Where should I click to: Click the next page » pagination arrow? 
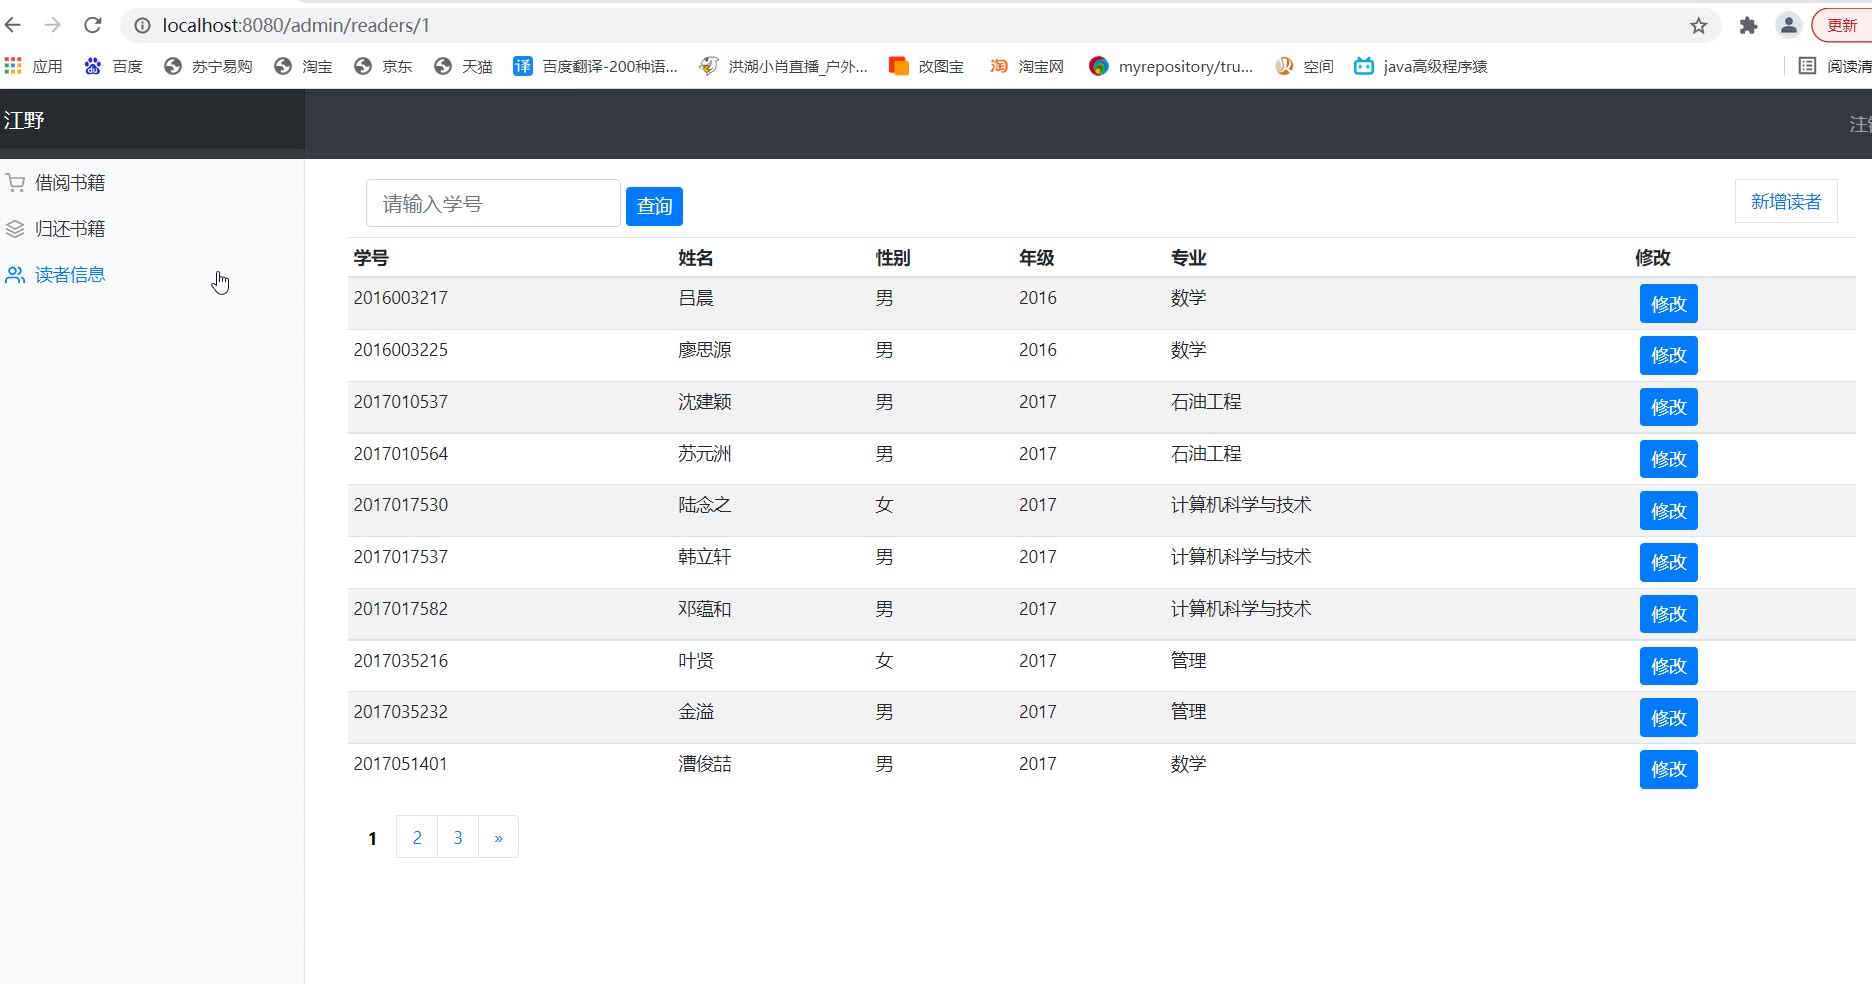coord(498,837)
